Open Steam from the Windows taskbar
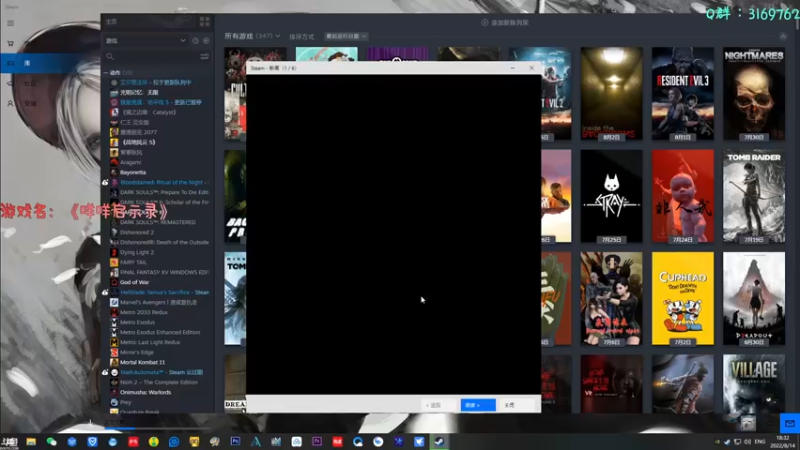Screen dimensions: 800x450 (439, 442)
